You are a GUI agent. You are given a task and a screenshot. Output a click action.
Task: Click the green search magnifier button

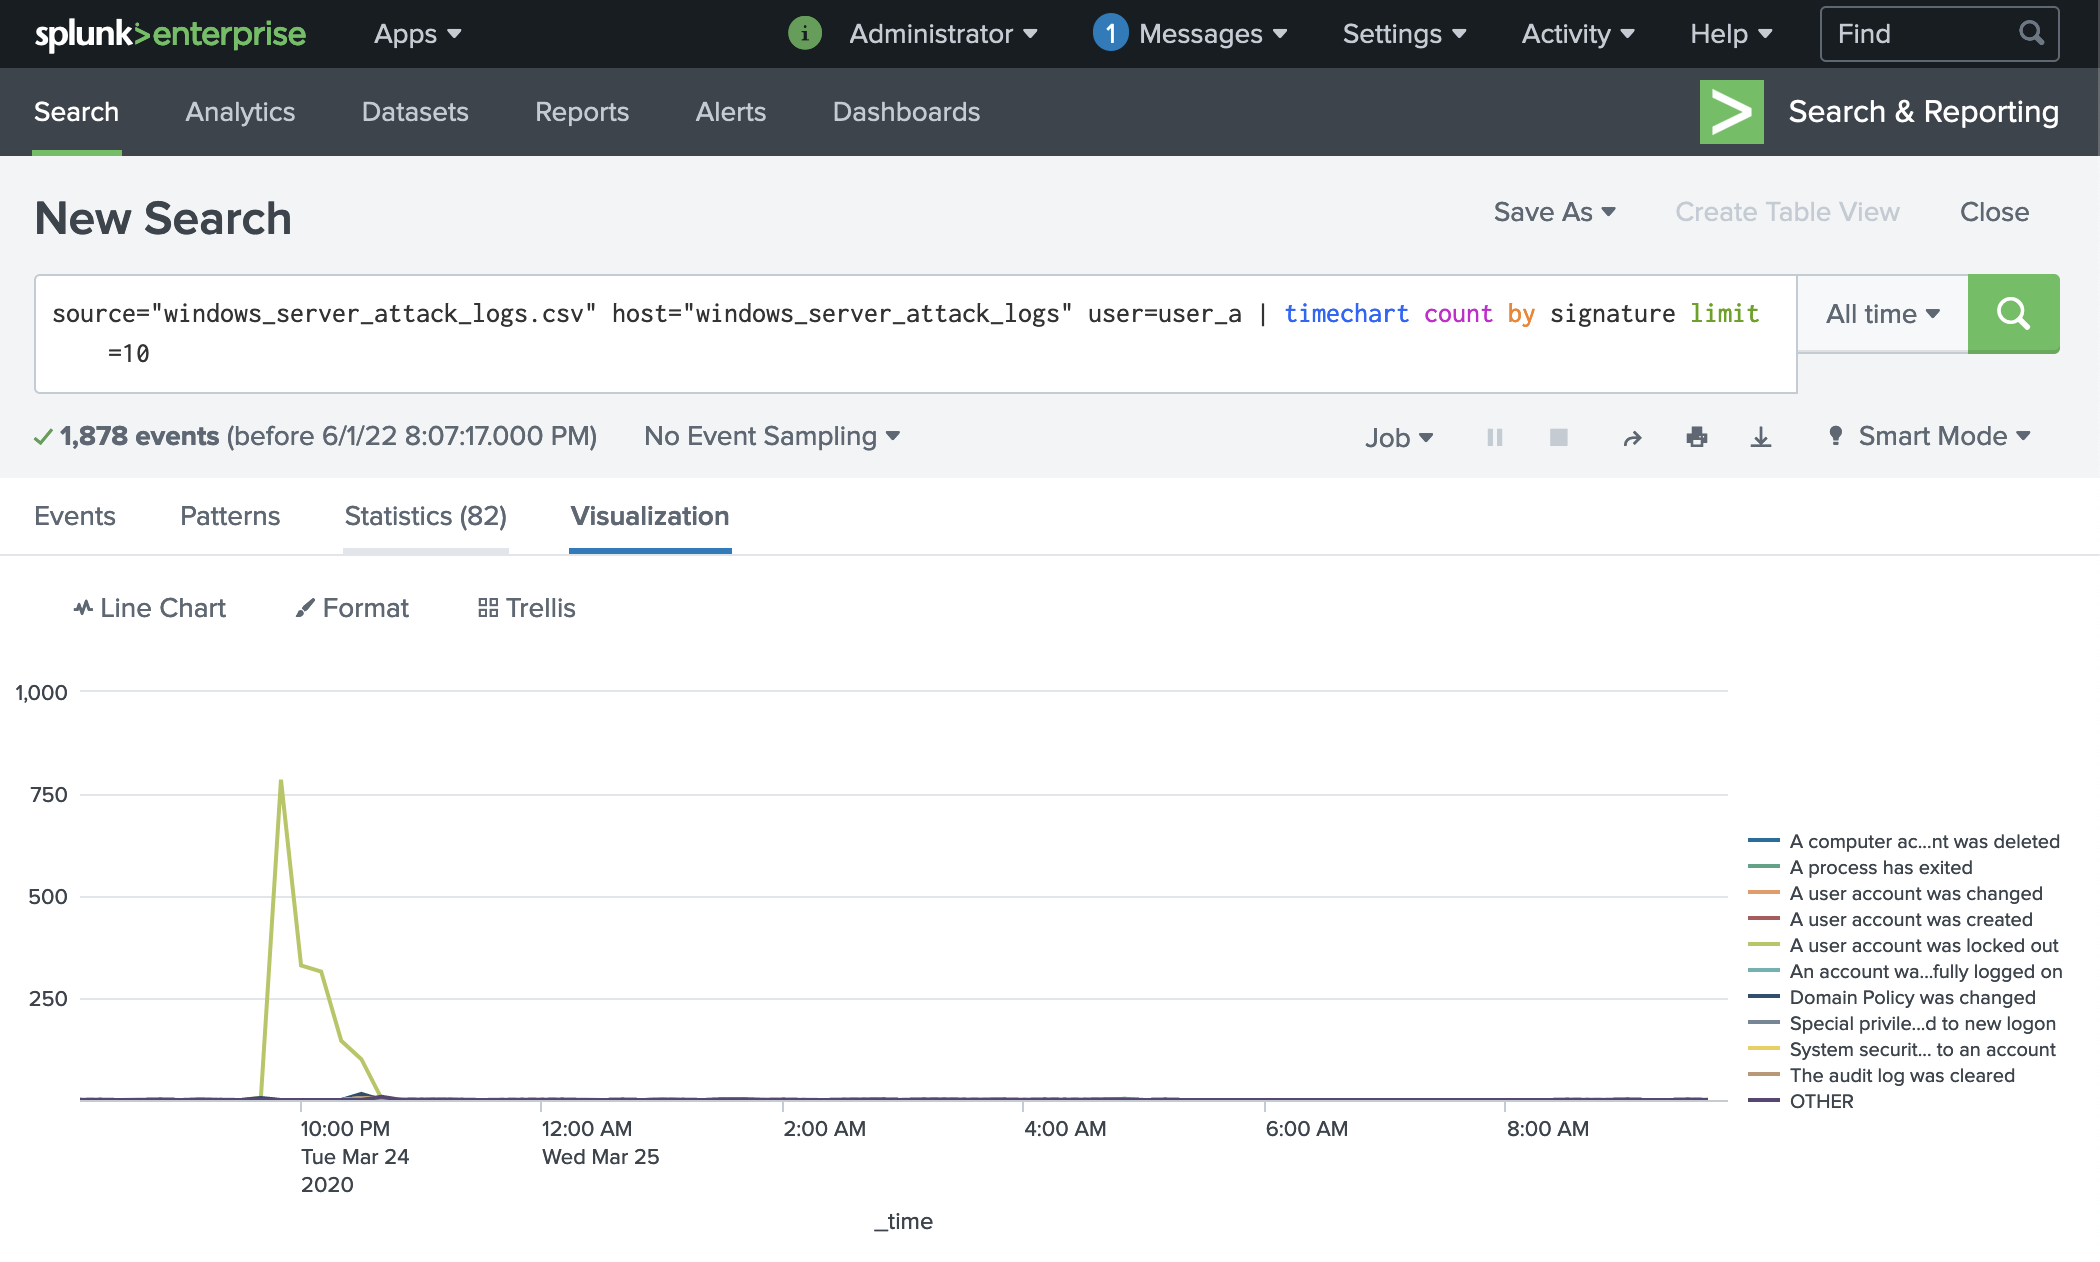(2012, 314)
